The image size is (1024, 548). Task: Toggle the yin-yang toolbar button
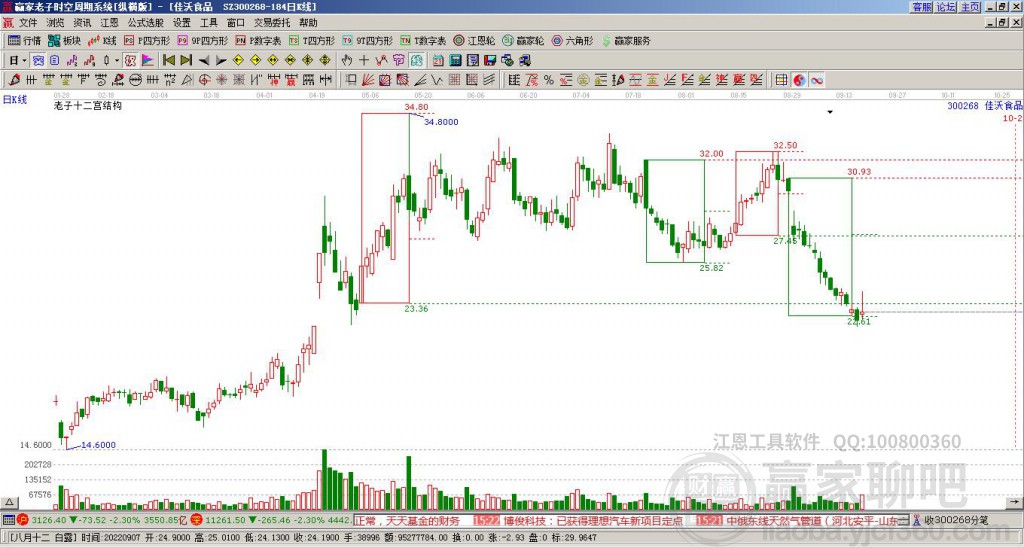point(799,80)
